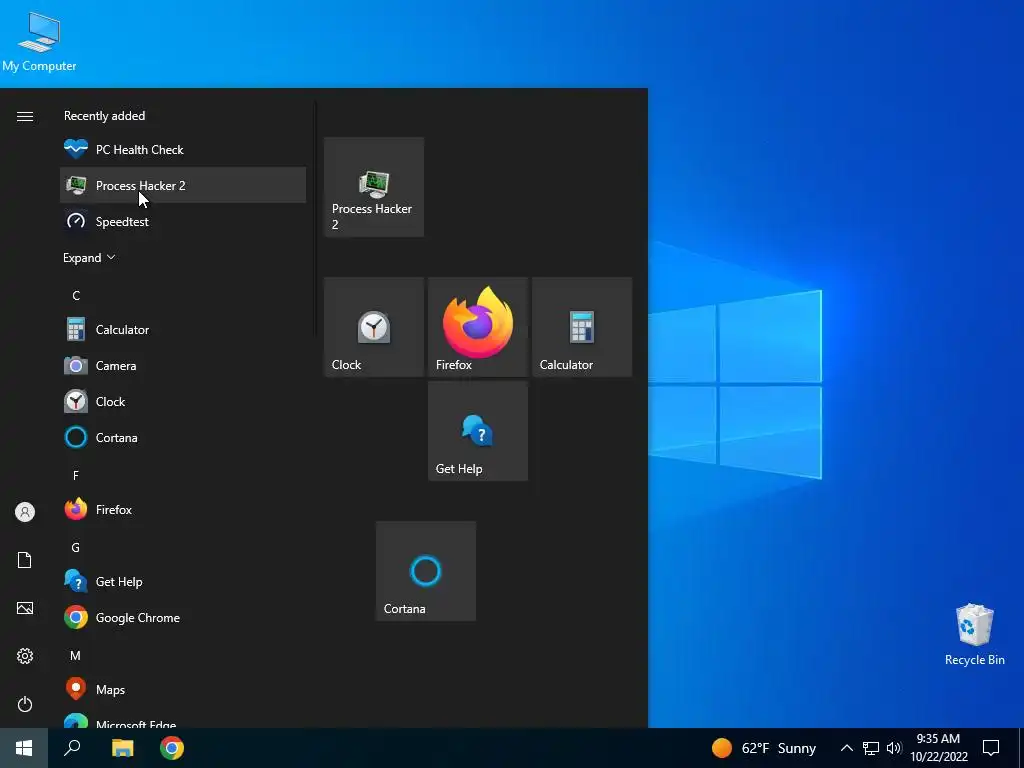Open the Action Center notifications icon
Screen dimensions: 1024x768
[991, 748]
